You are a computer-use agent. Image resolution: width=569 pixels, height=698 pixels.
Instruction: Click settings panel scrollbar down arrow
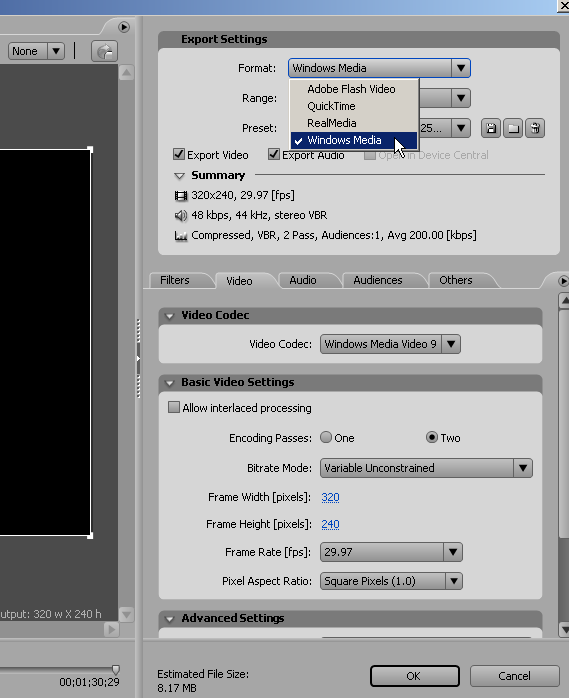[564, 629]
